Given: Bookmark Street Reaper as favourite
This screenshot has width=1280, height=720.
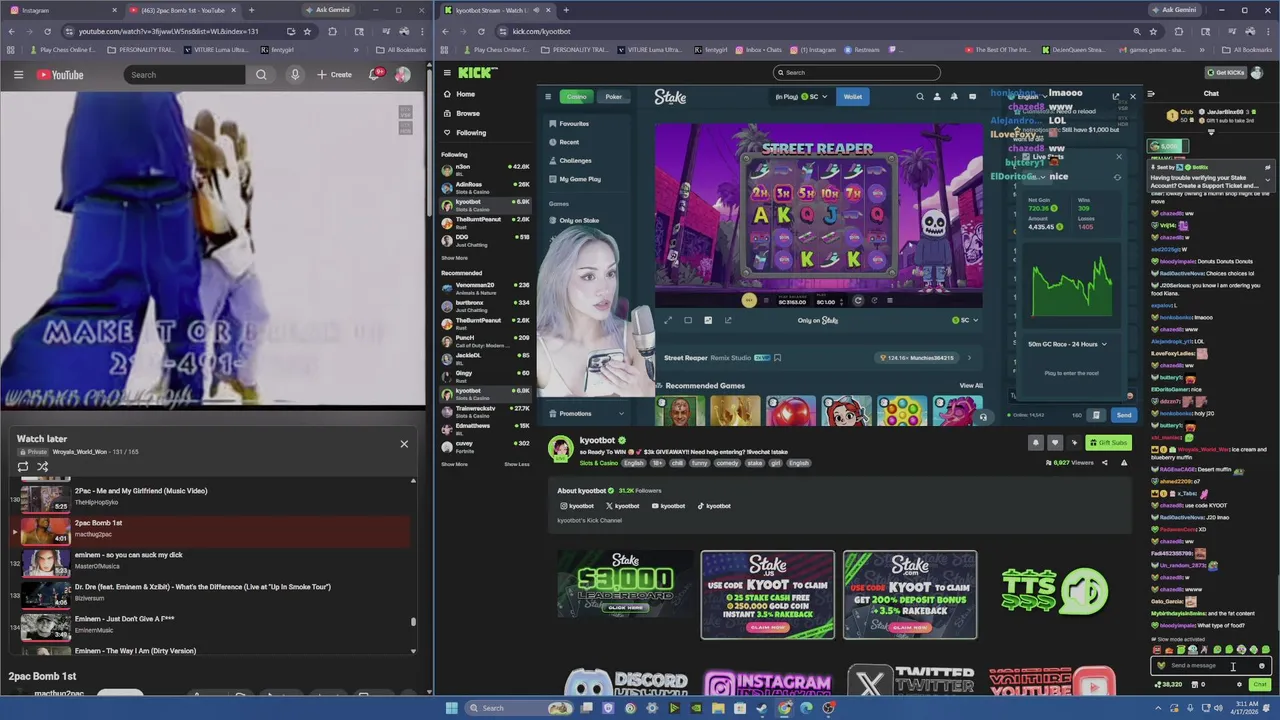Looking at the screenshot, I should 777,358.
